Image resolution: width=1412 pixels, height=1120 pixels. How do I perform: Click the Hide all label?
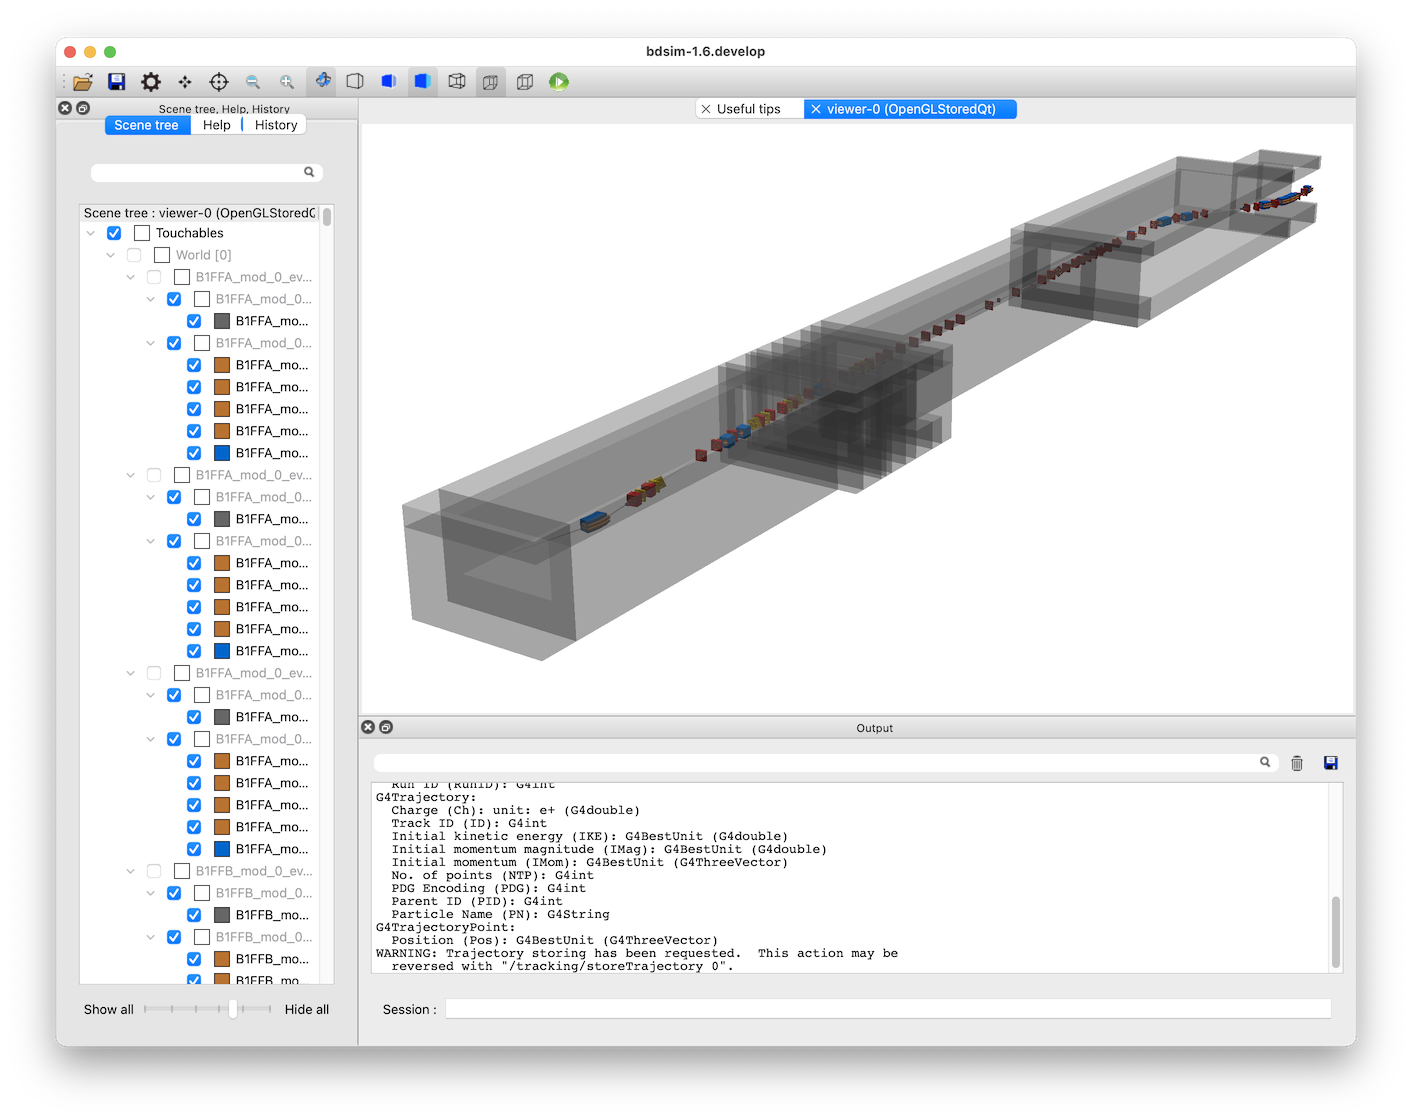(x=307, y=1009)
